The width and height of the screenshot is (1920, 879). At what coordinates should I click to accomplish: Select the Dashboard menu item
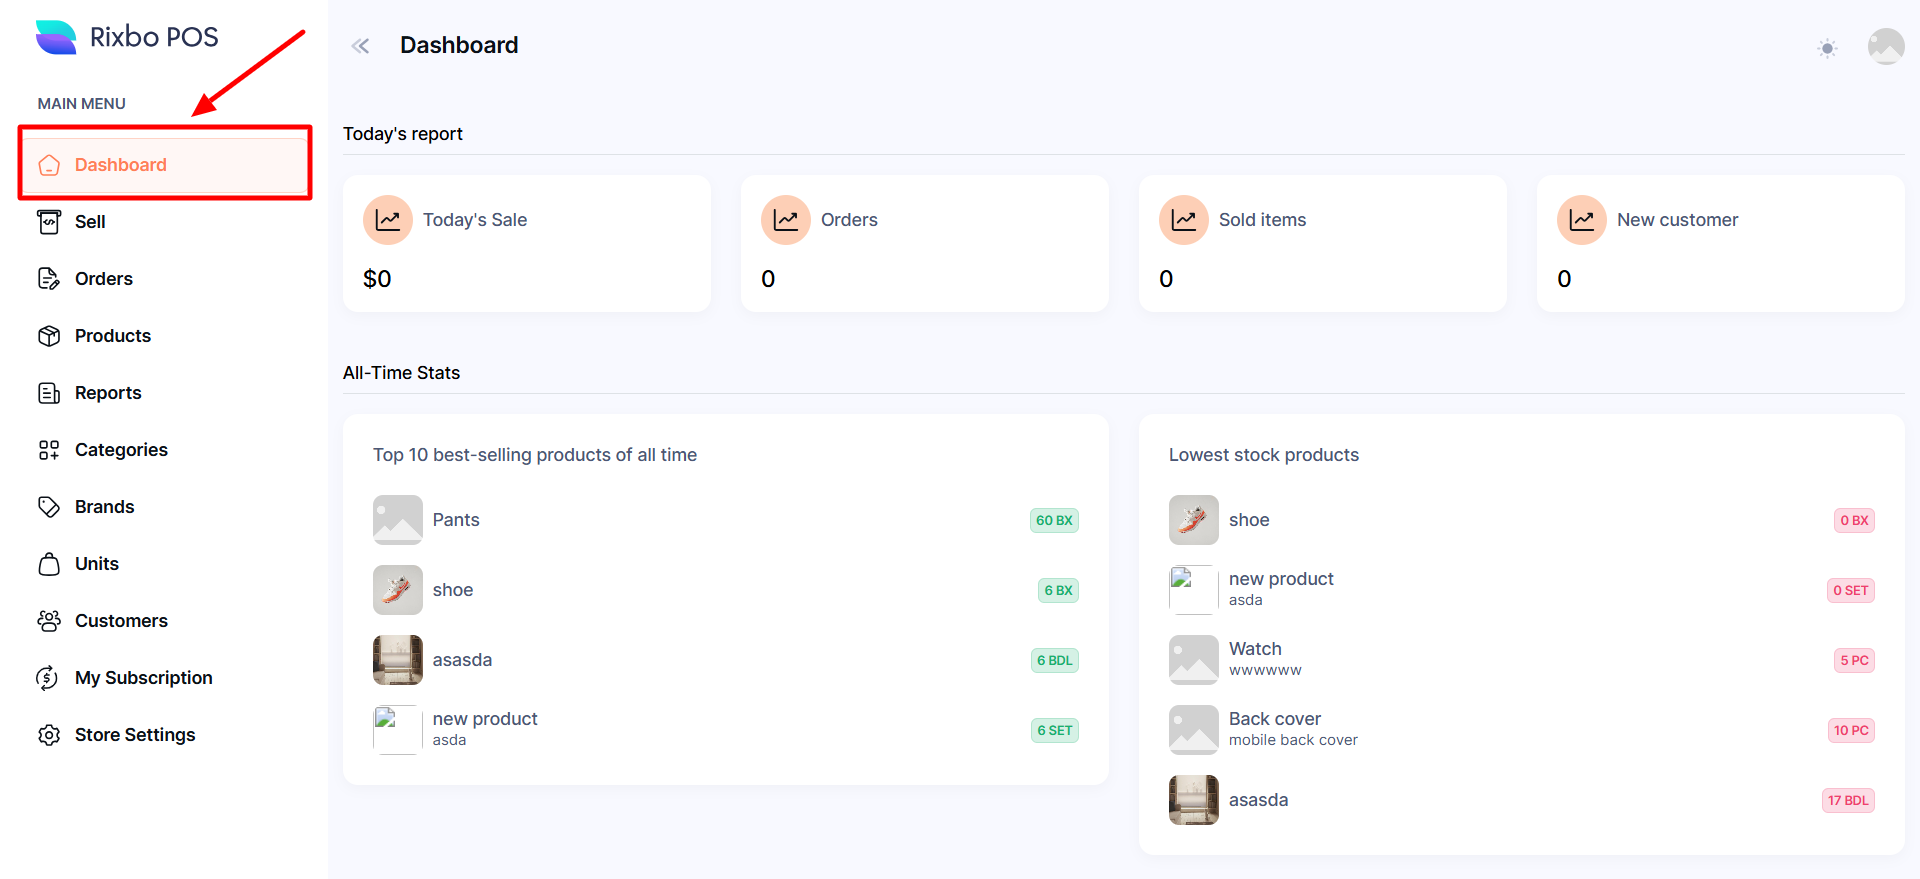click(120, 165)
